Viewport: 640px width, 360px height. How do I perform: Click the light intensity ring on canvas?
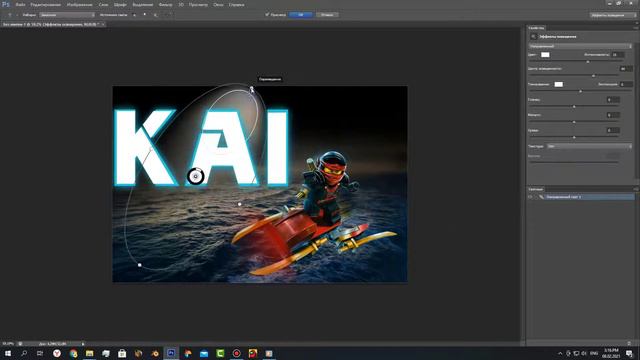point(196,176)
